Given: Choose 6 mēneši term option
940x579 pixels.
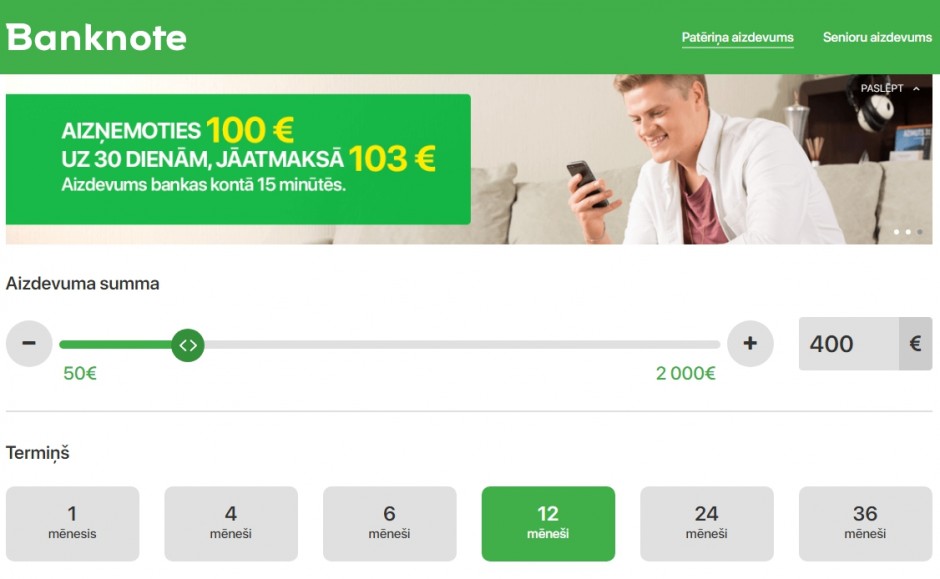Looking at the screenshot, I should click(390, 523).
